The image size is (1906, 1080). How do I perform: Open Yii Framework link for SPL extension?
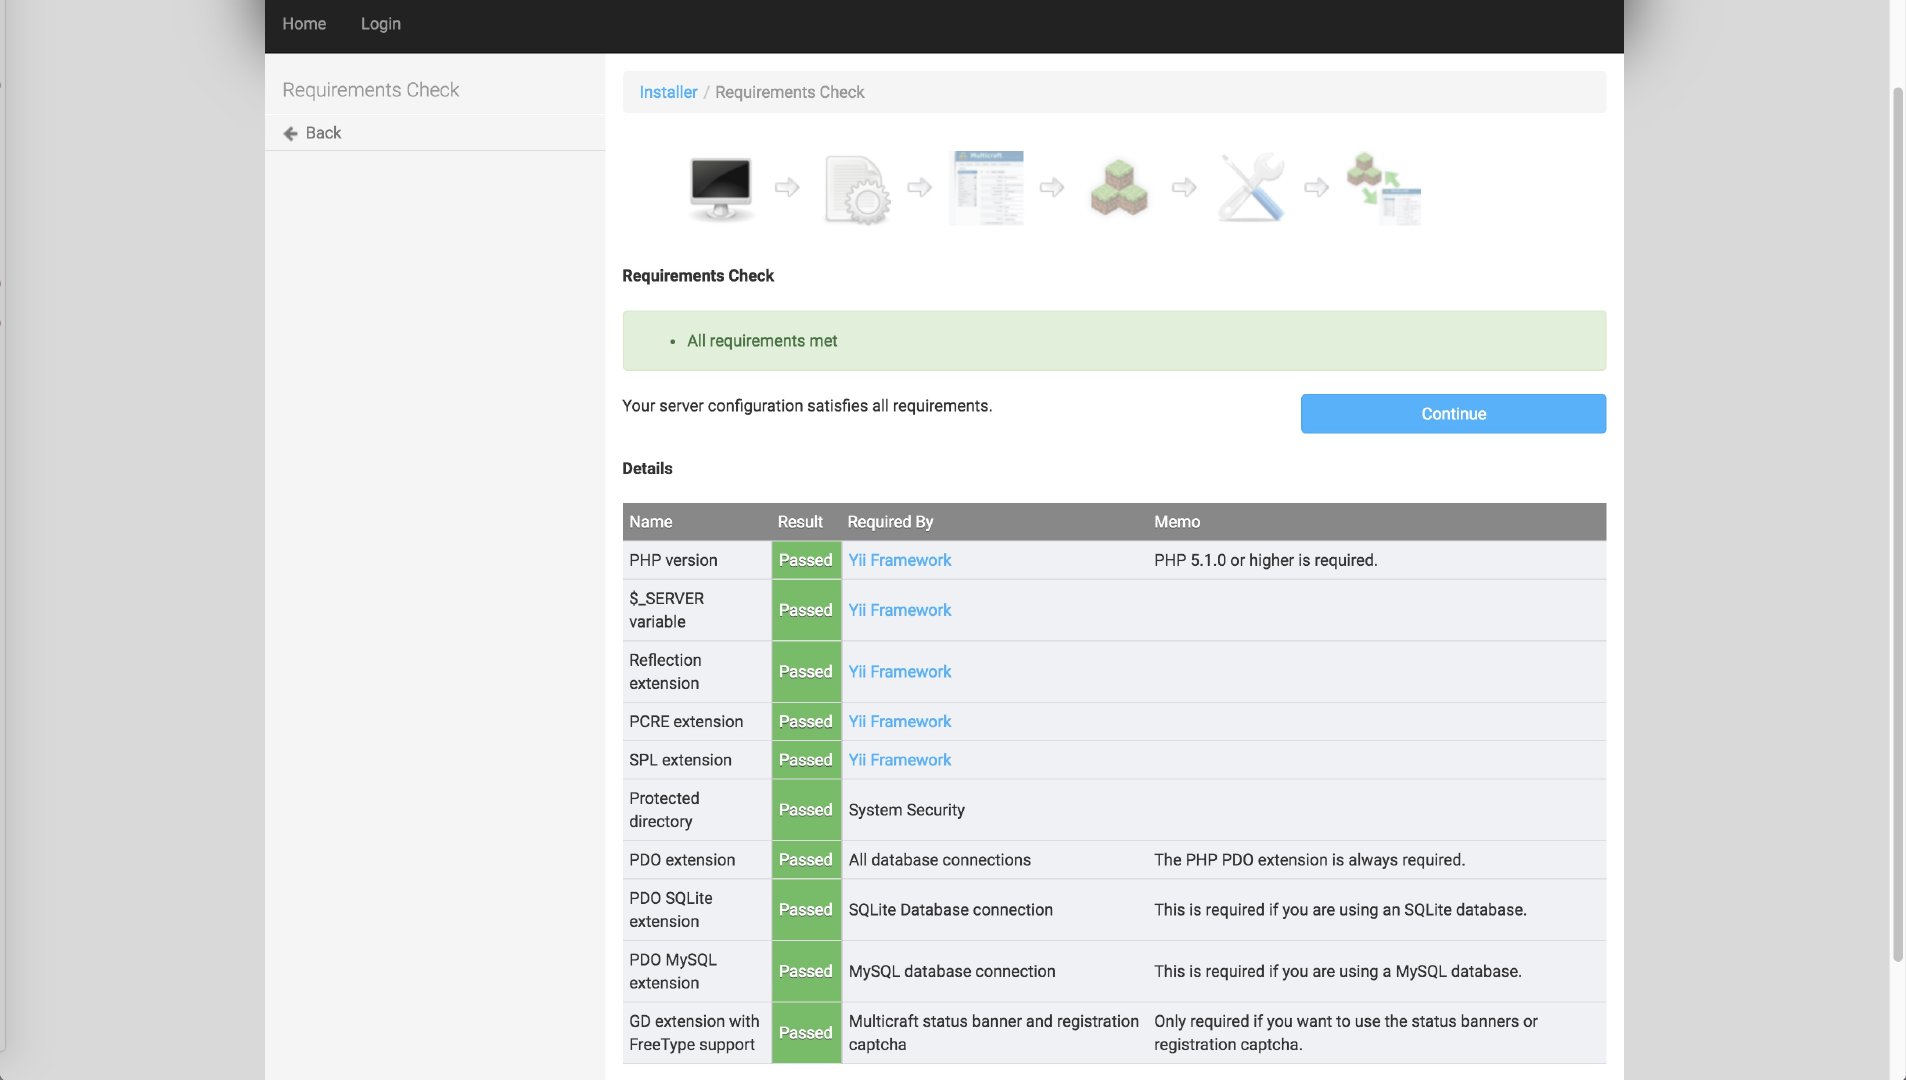click(x=899, y=760)
